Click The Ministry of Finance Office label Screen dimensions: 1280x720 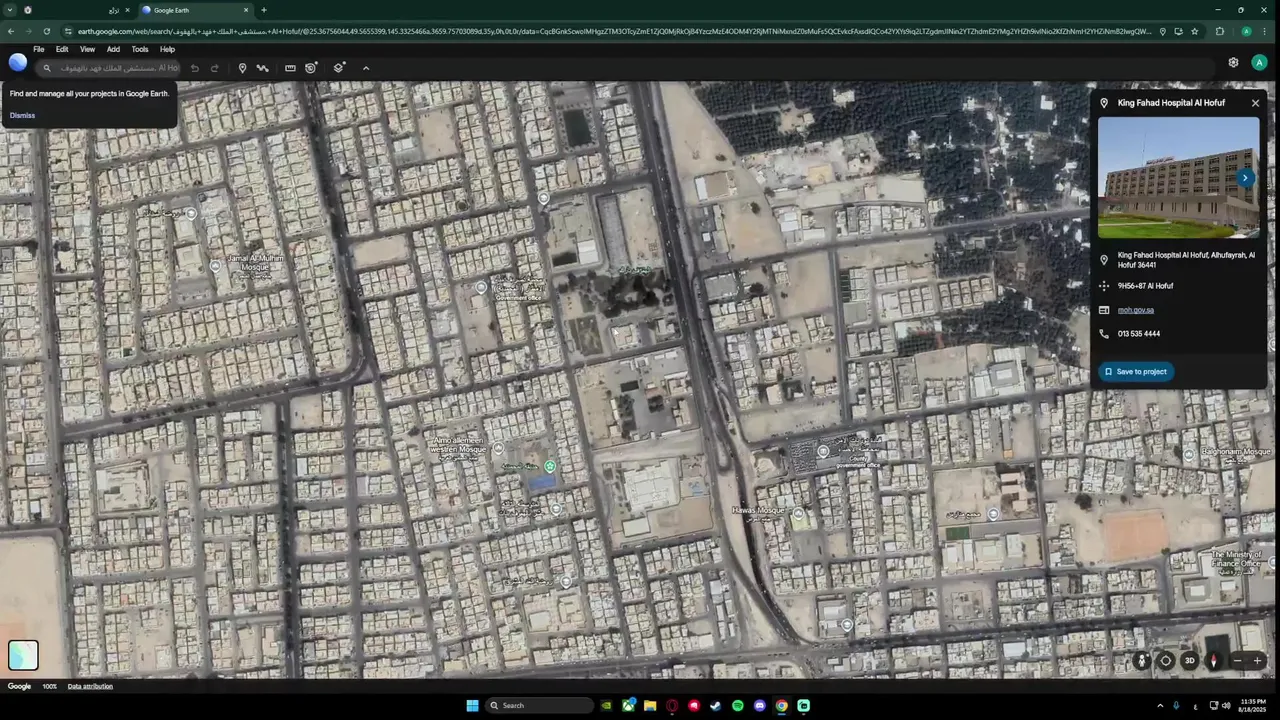(1236, 559)
